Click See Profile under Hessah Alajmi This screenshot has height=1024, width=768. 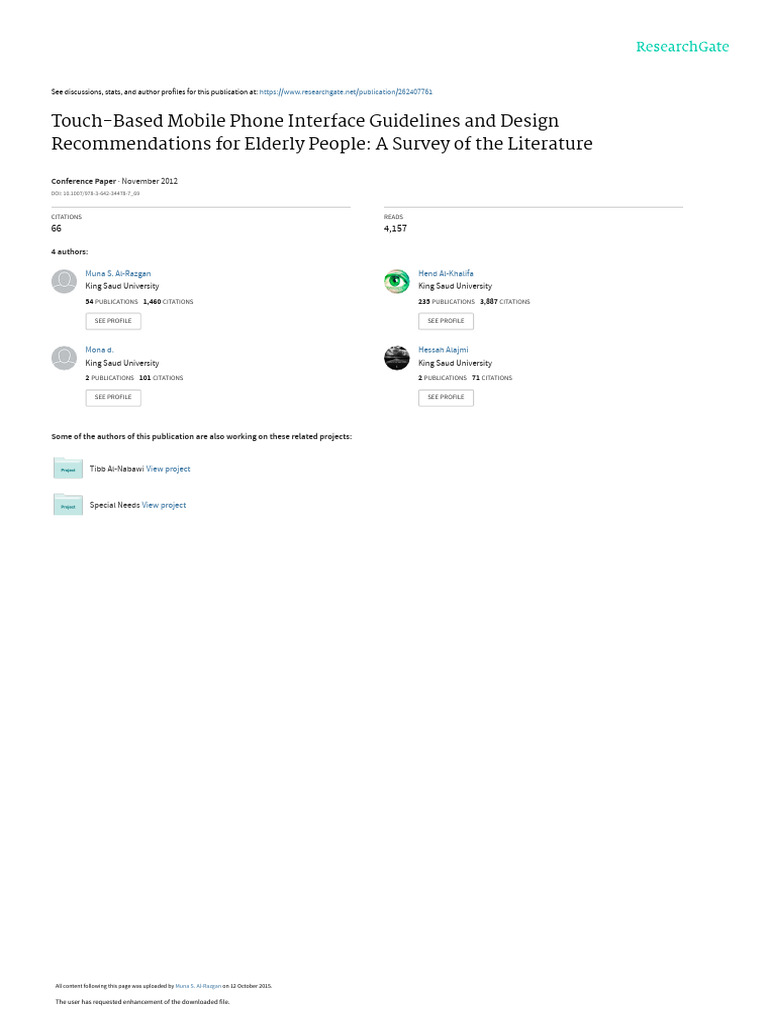(x=446, y=397)
